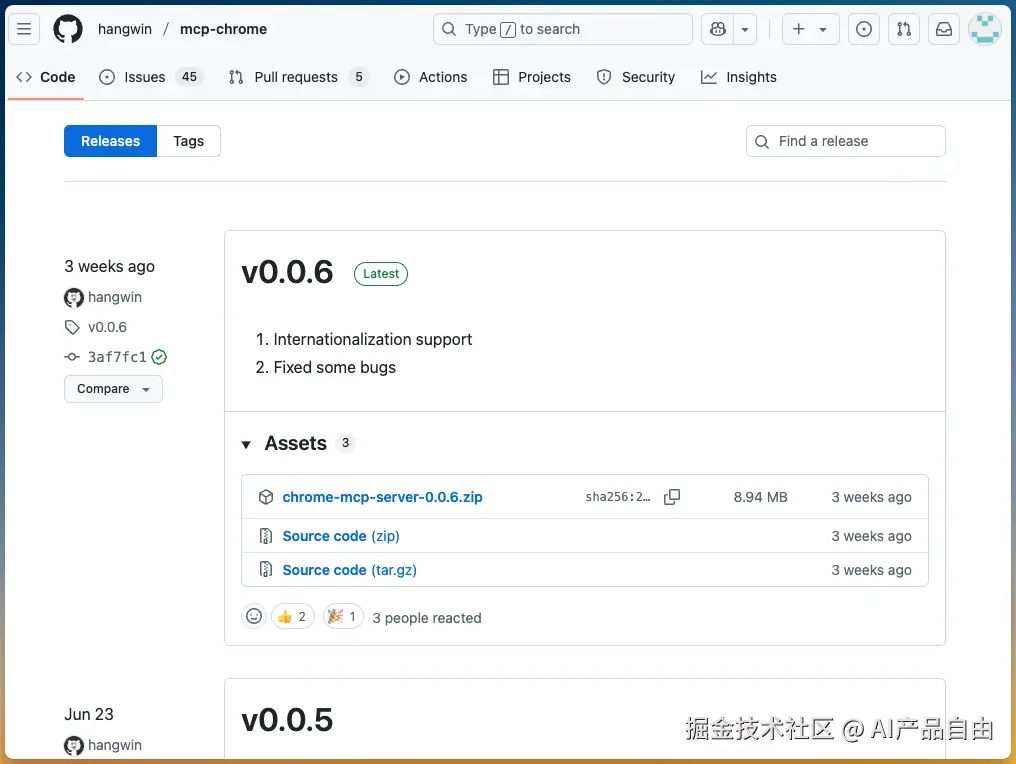Open the Insights tab

pos(739,77)
